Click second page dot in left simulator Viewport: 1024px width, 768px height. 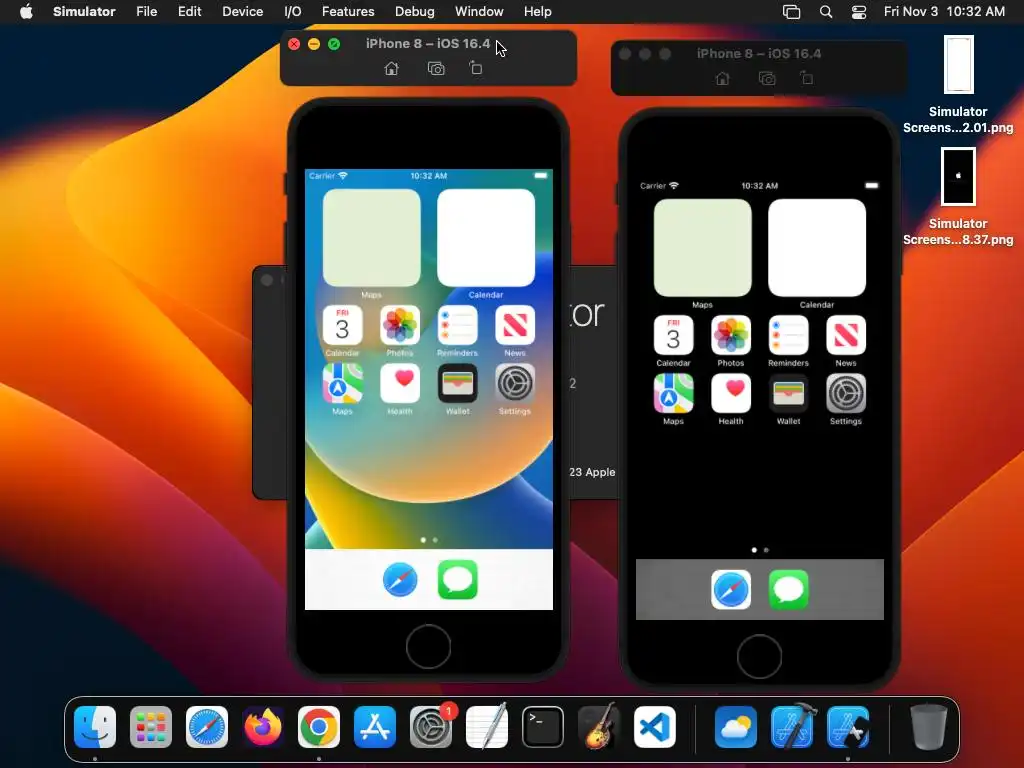click(436, 540)
